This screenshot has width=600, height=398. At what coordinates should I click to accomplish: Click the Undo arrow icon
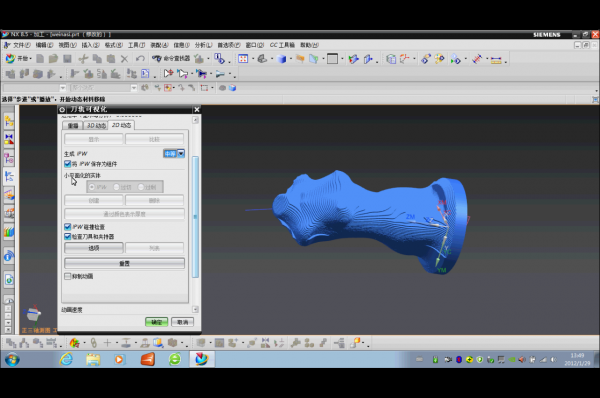pos(140,59)
